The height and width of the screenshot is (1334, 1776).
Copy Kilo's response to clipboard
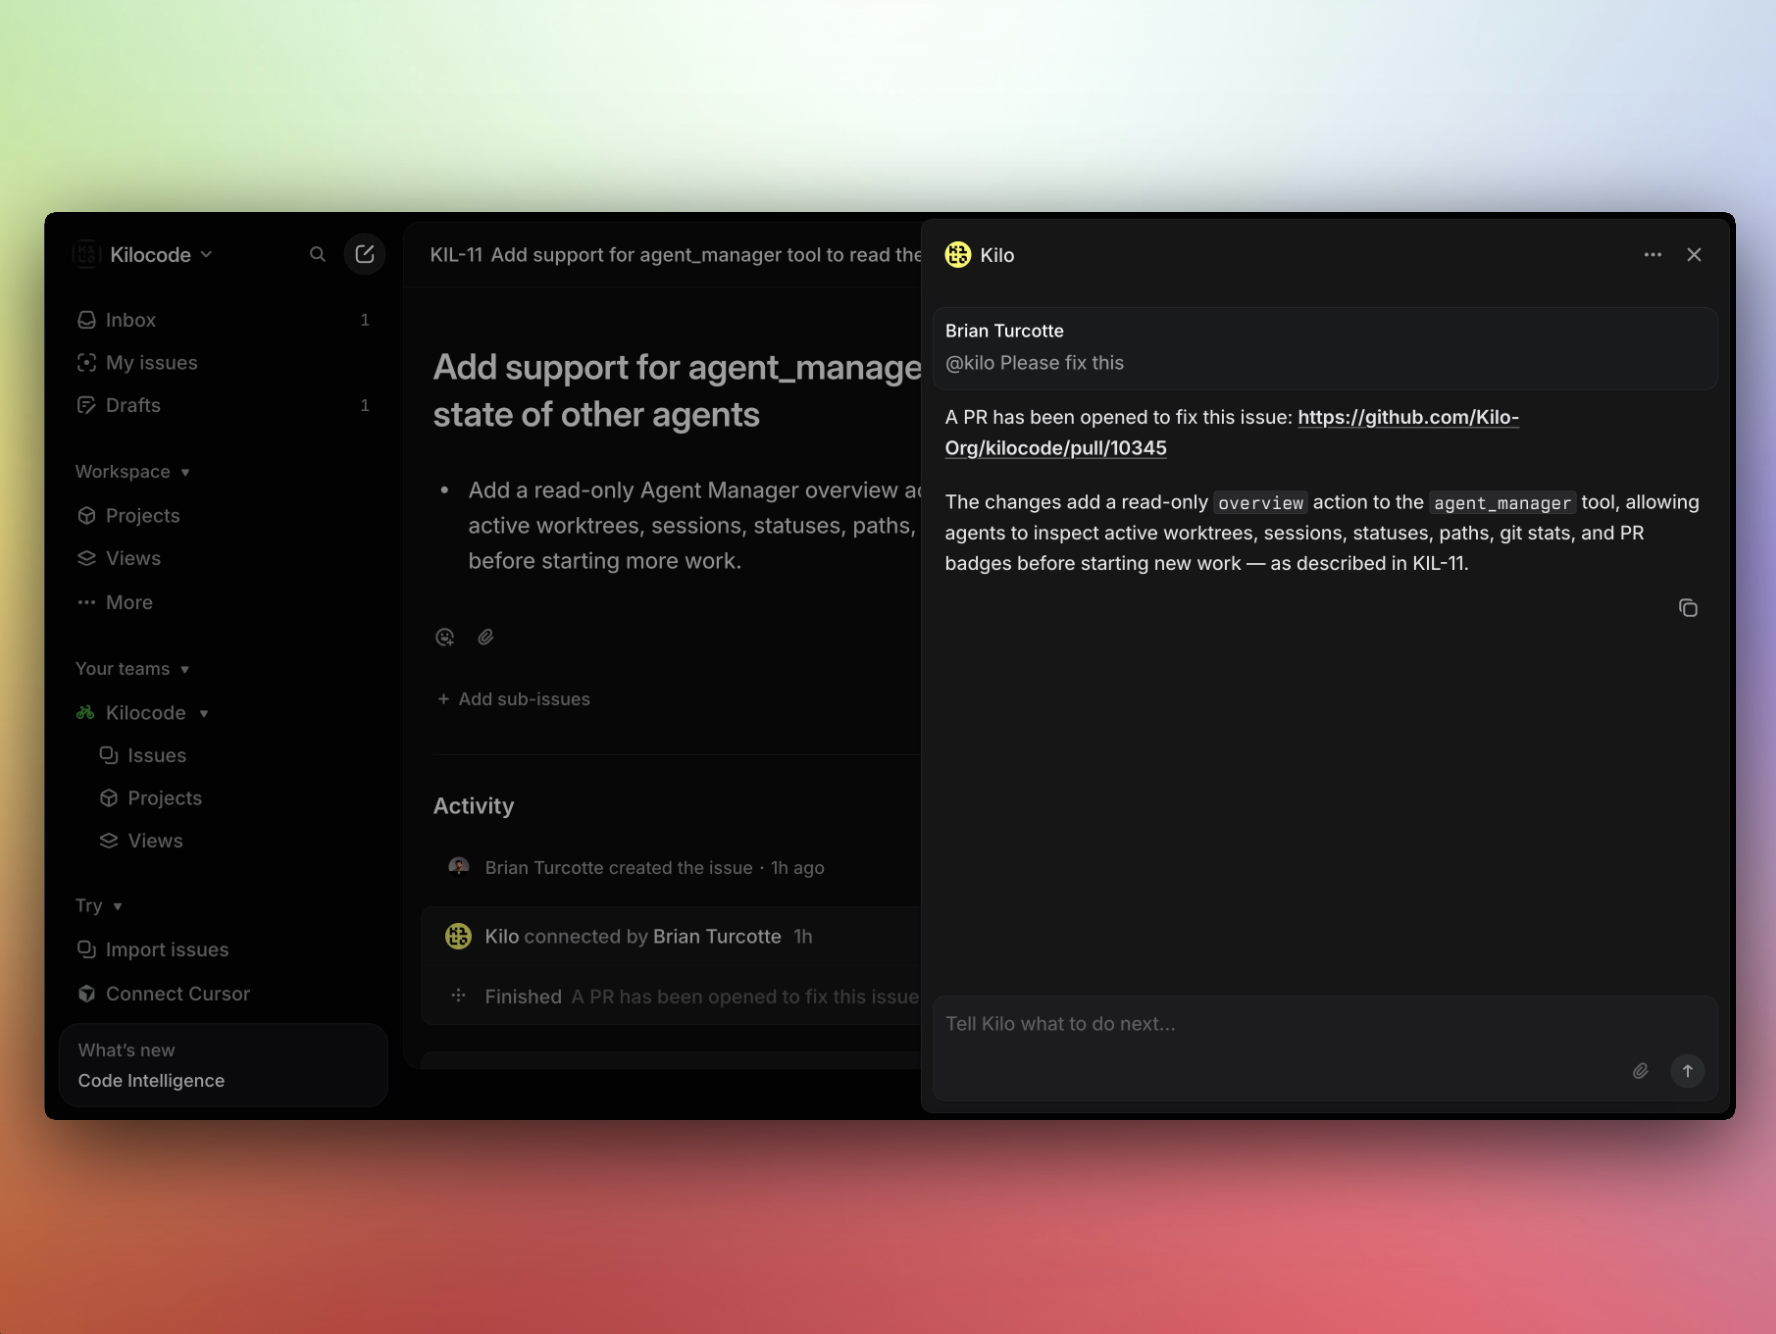click(x=1688, y=608)
